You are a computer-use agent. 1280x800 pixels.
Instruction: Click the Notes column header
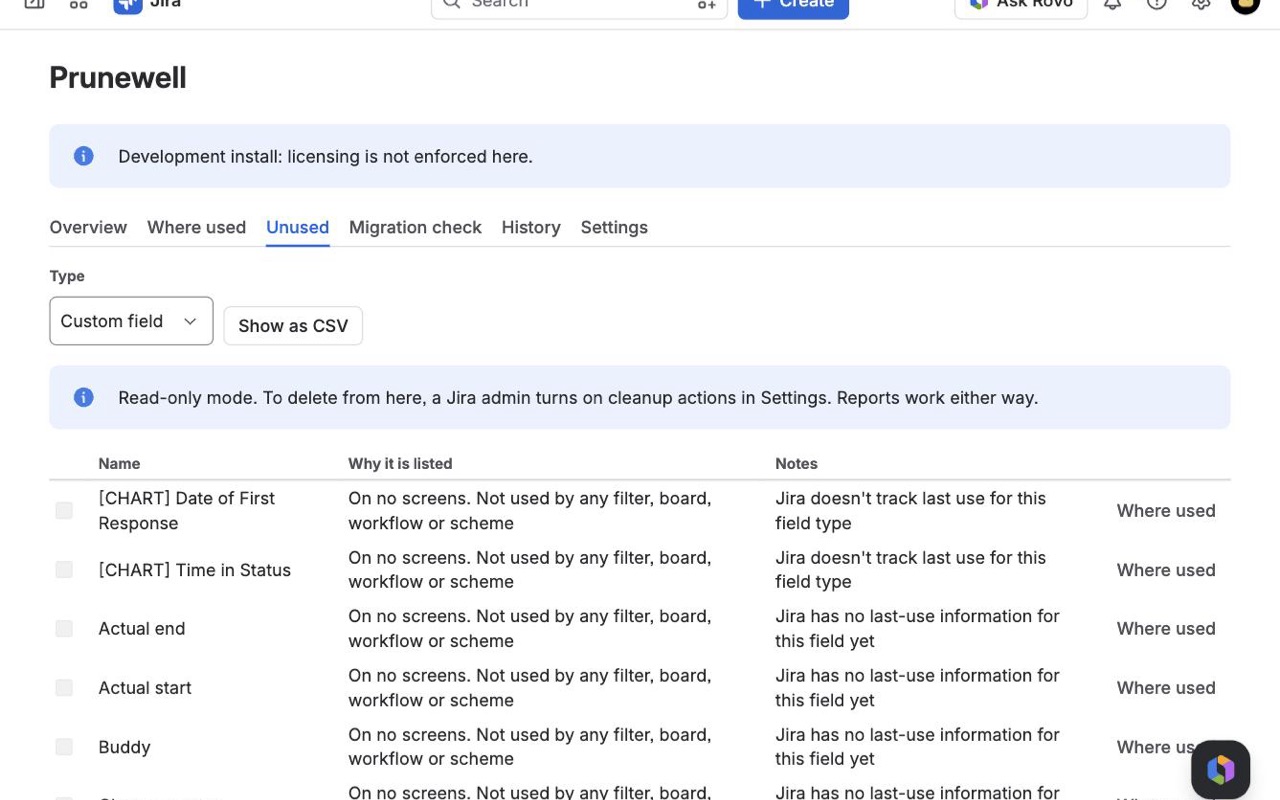click(x=796, y=464)
